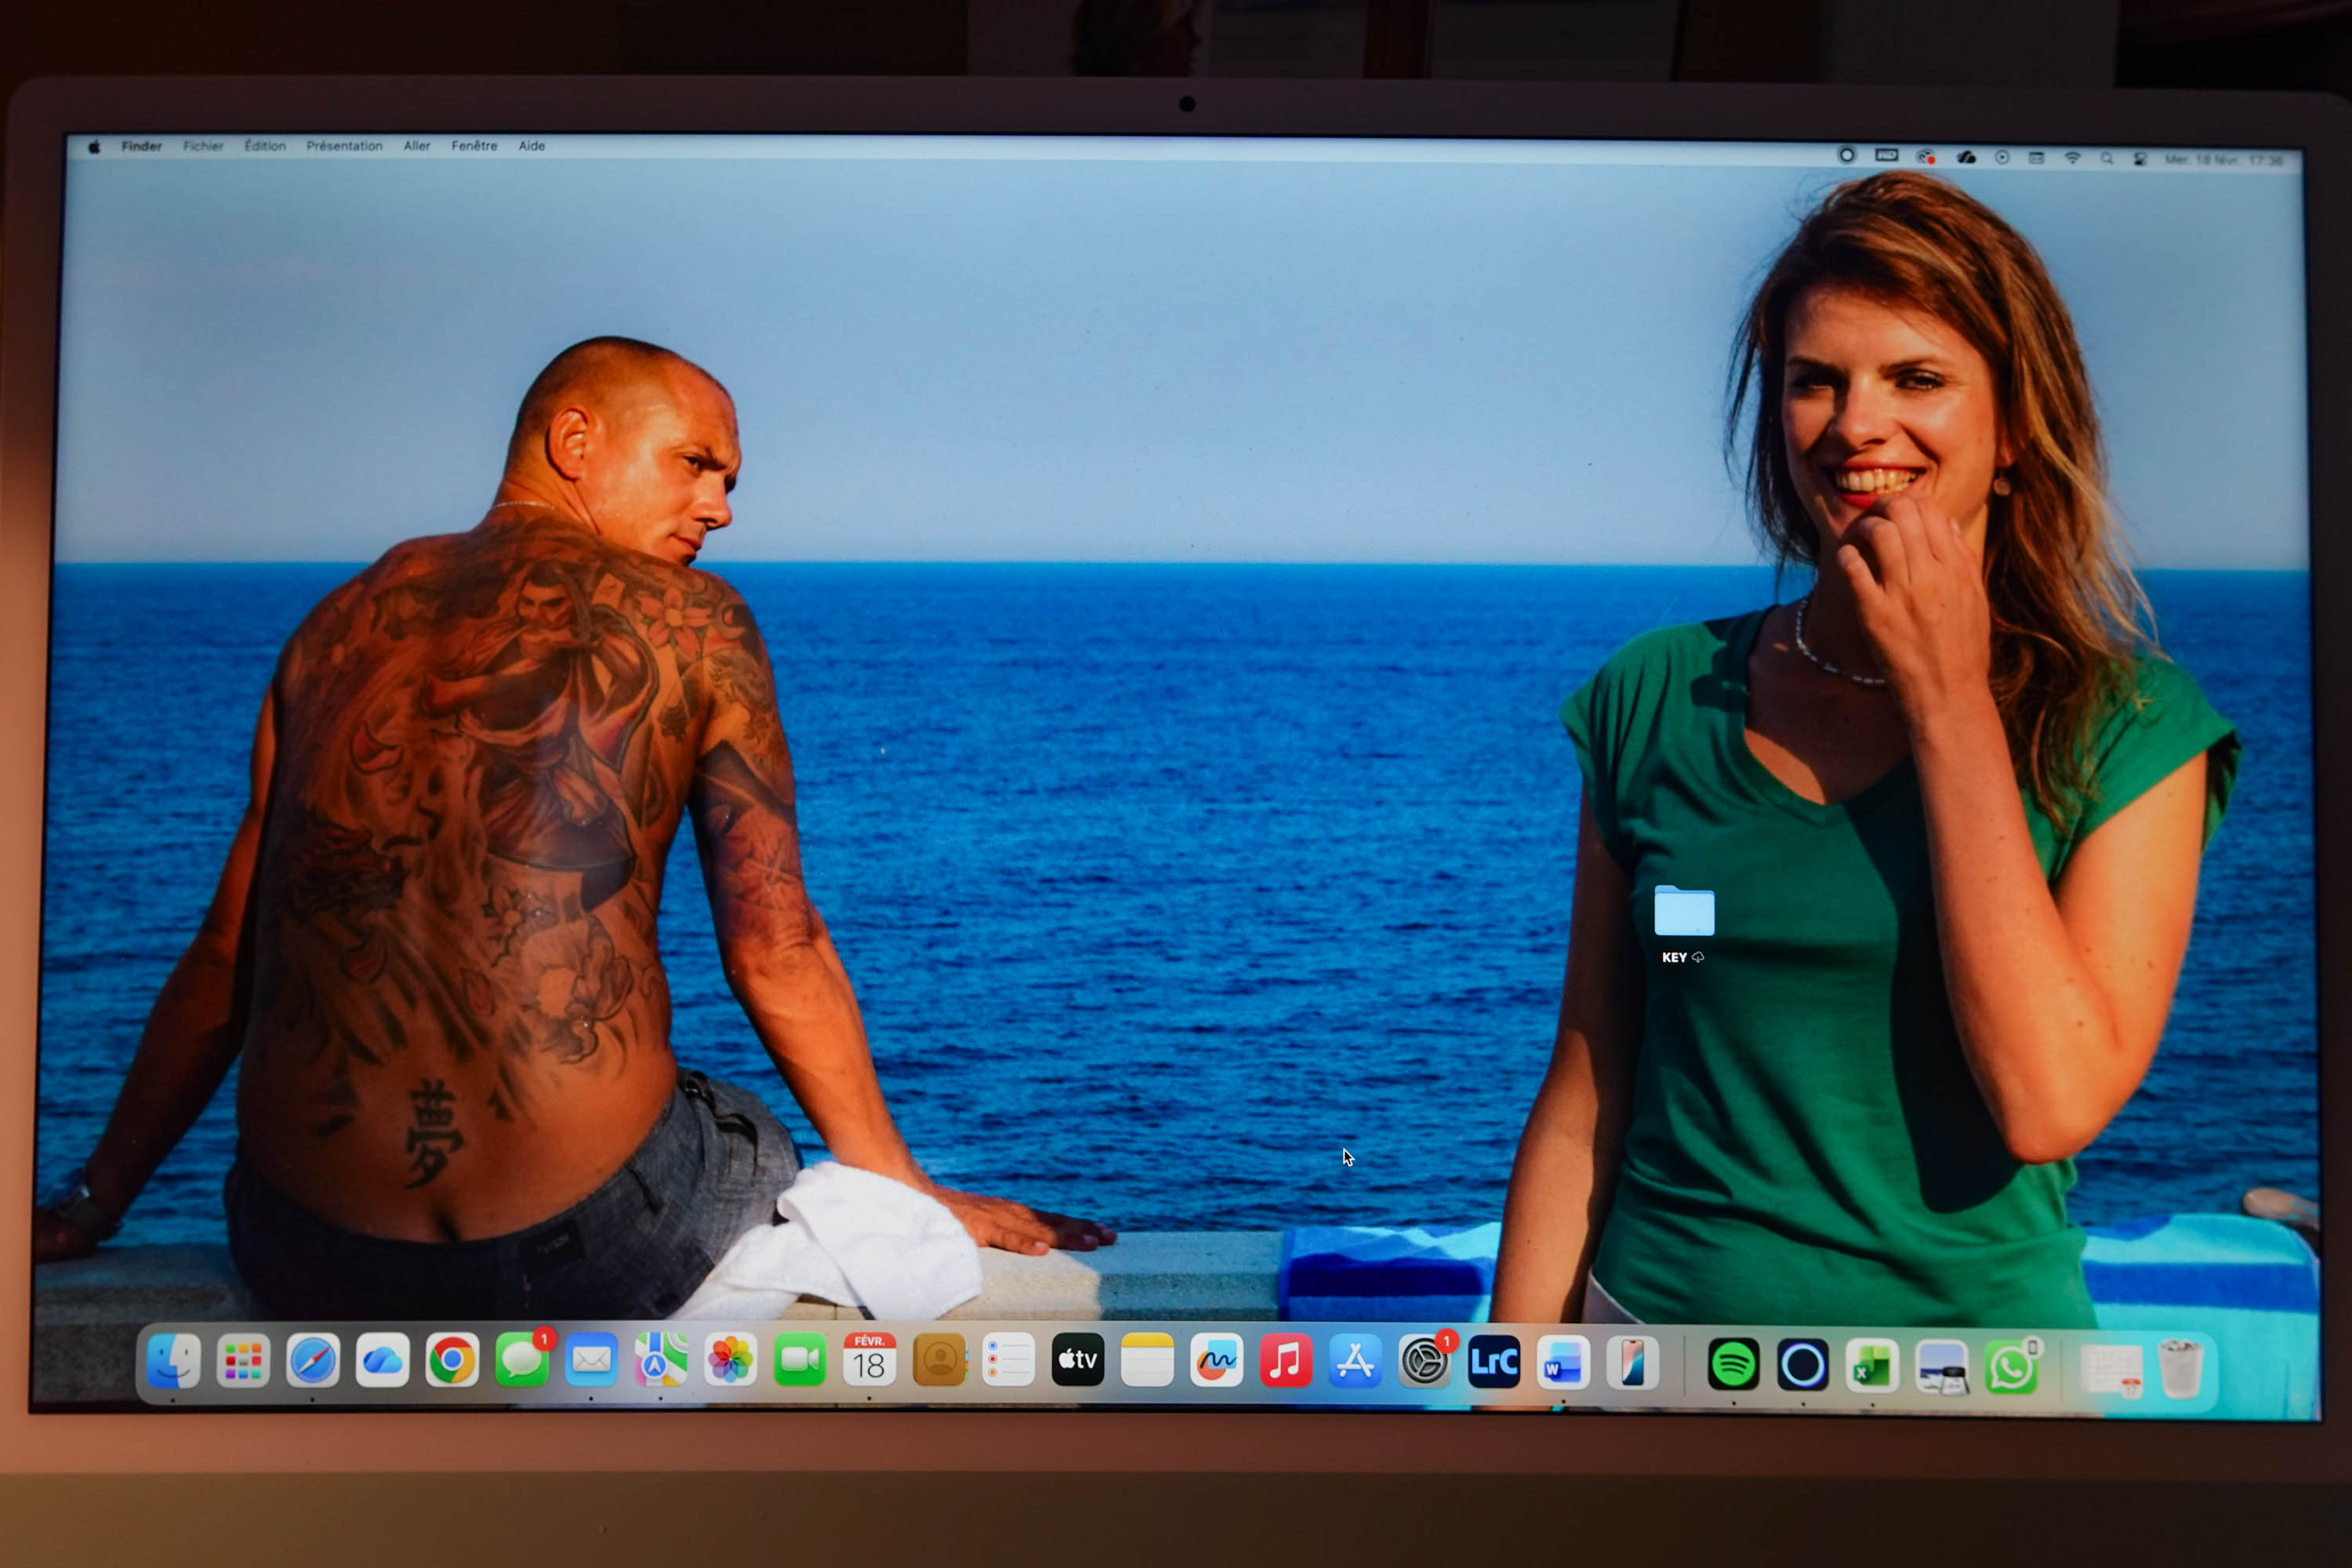Open WhatsApp in the Dock

(2011, 1367)
